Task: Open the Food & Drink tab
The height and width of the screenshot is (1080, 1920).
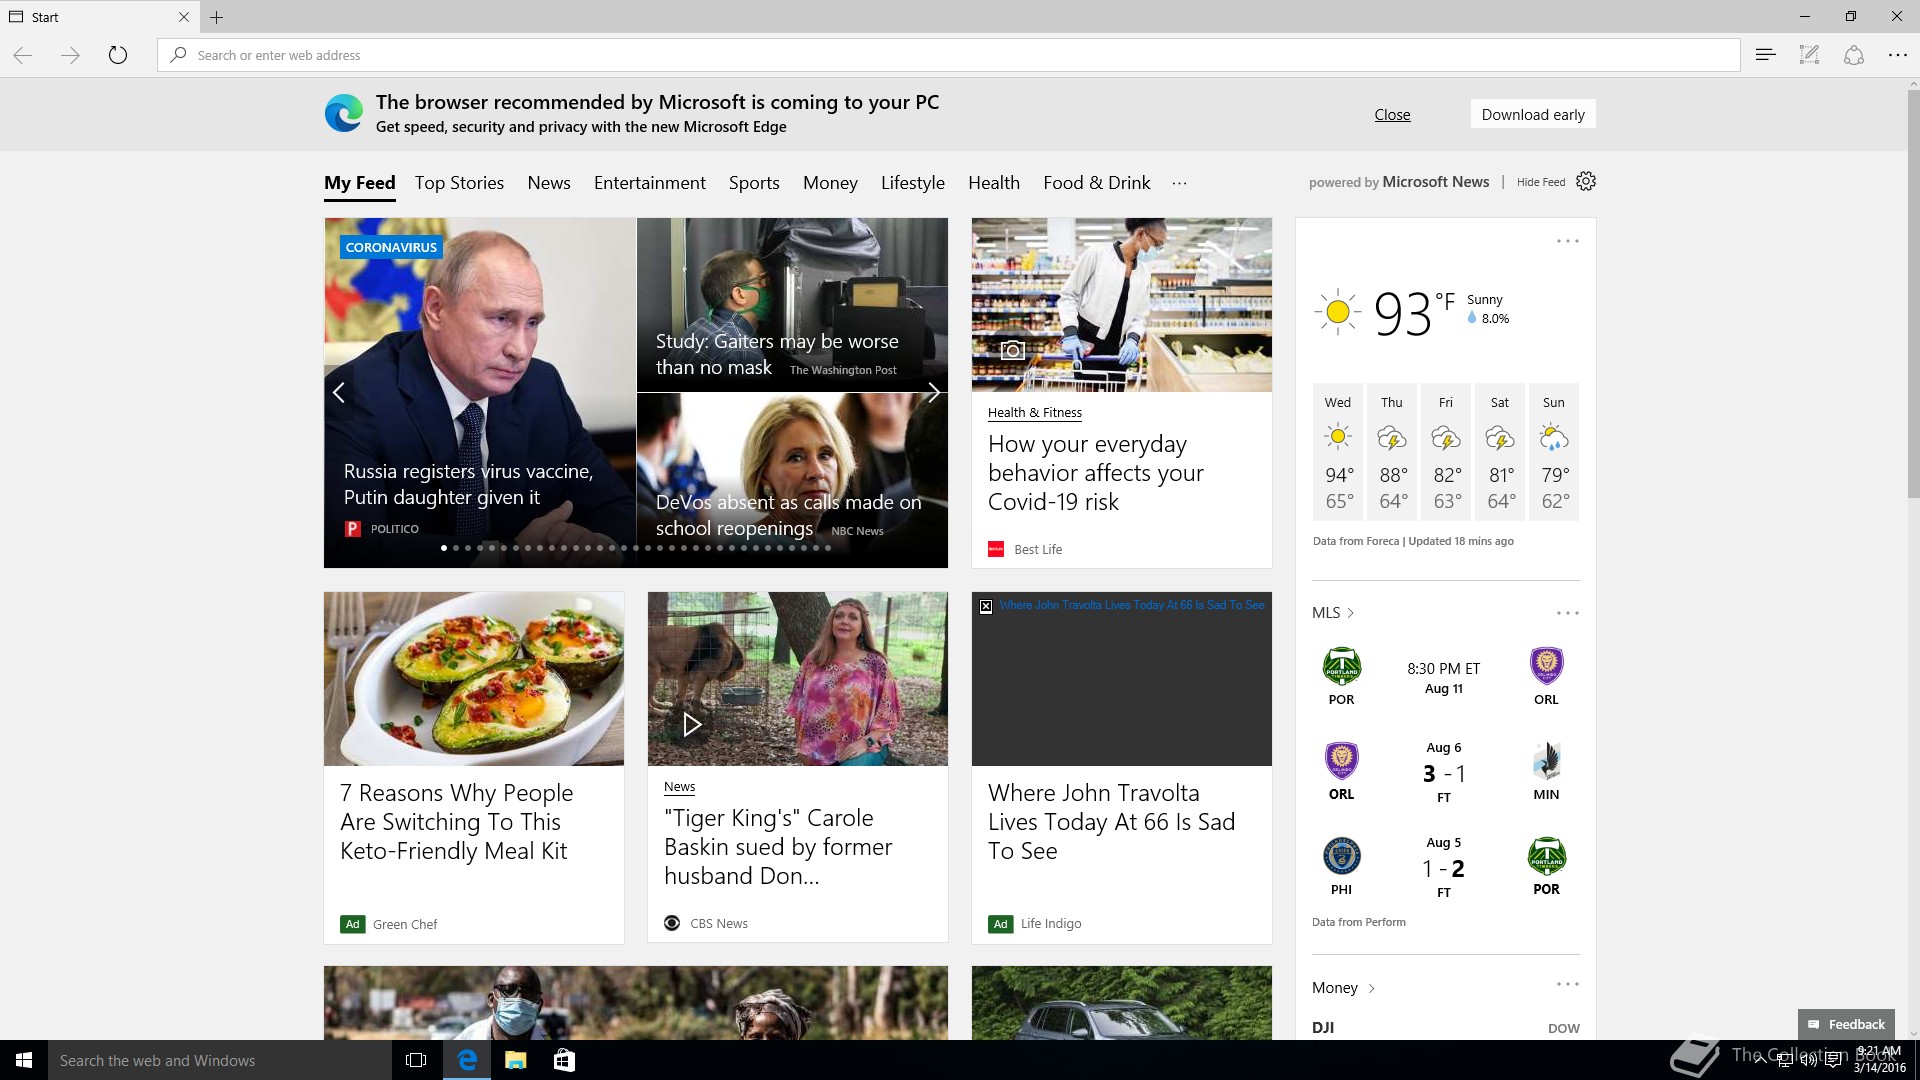Action: 1097,183
